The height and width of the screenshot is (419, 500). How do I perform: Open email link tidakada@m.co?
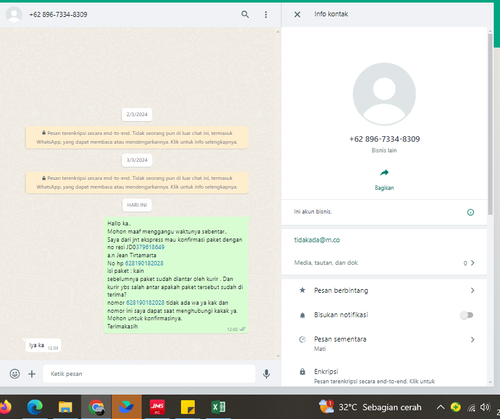click(x=317, y=240)
